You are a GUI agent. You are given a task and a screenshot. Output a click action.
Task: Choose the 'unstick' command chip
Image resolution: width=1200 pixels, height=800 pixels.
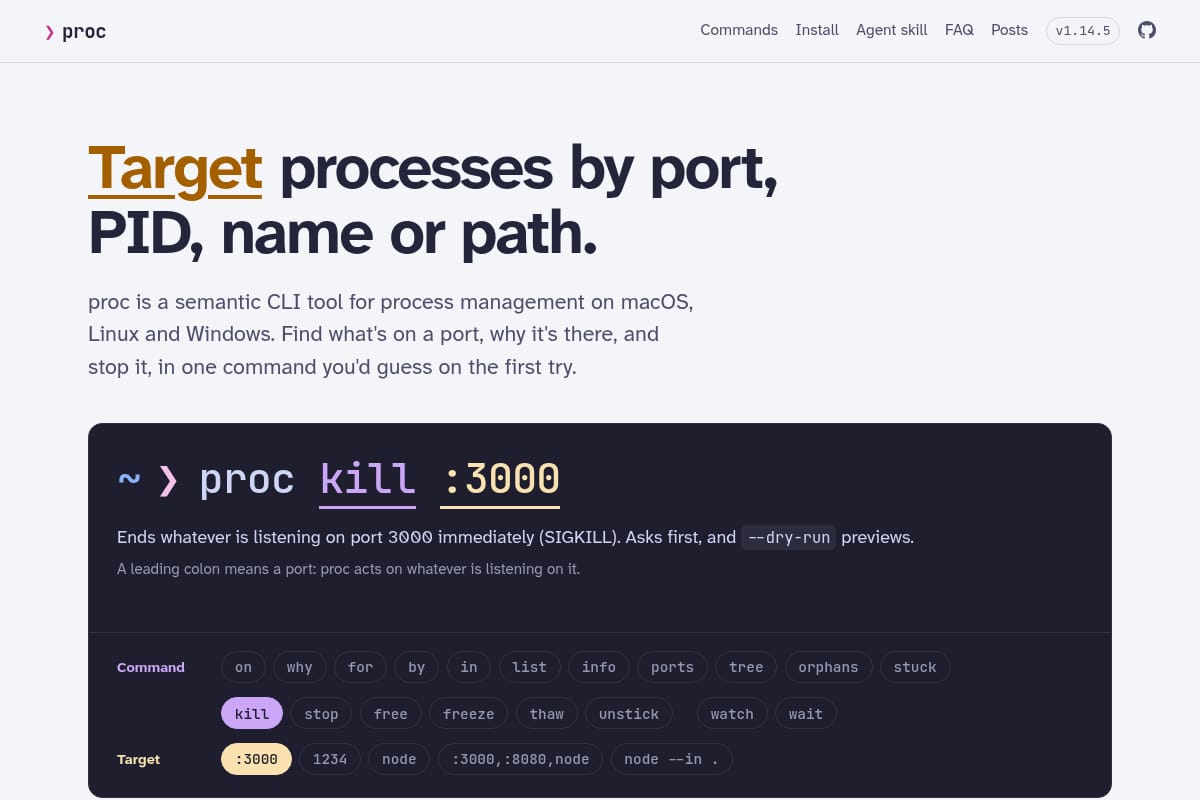click(629, 713)
